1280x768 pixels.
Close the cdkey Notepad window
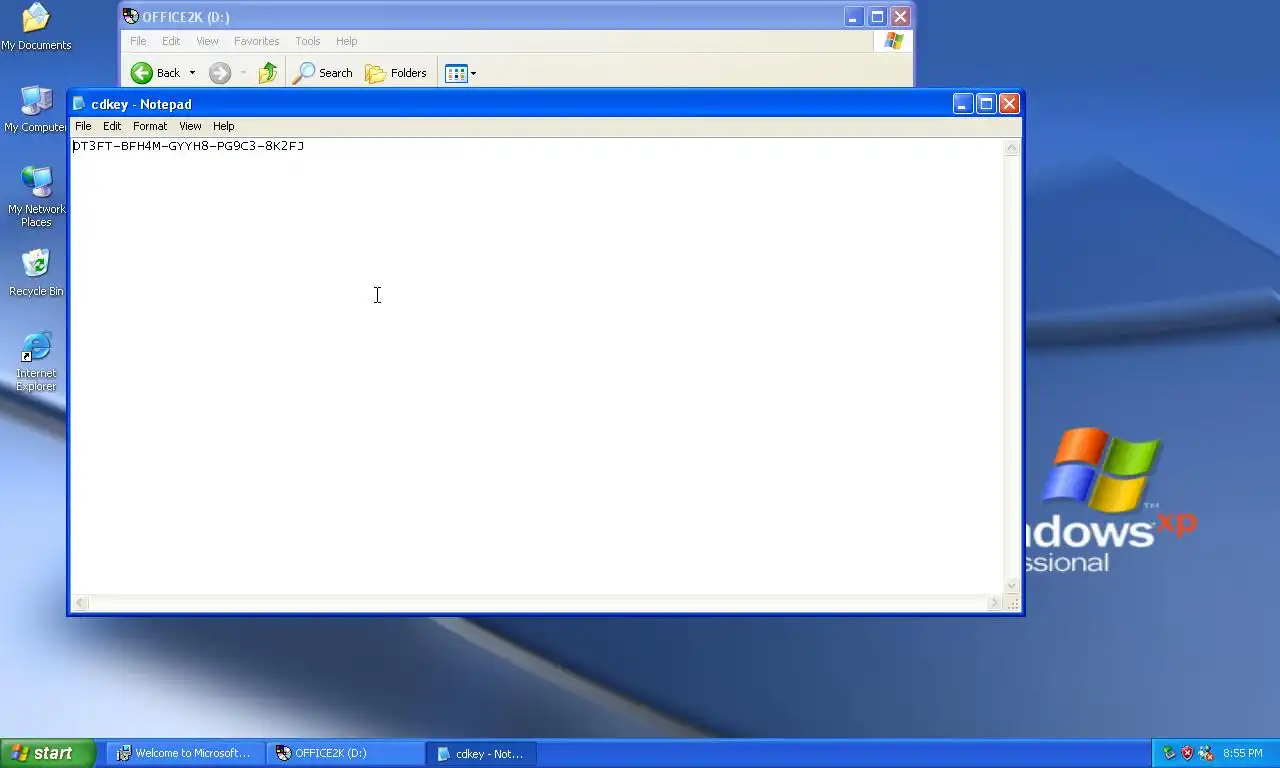click(1009, 104)
